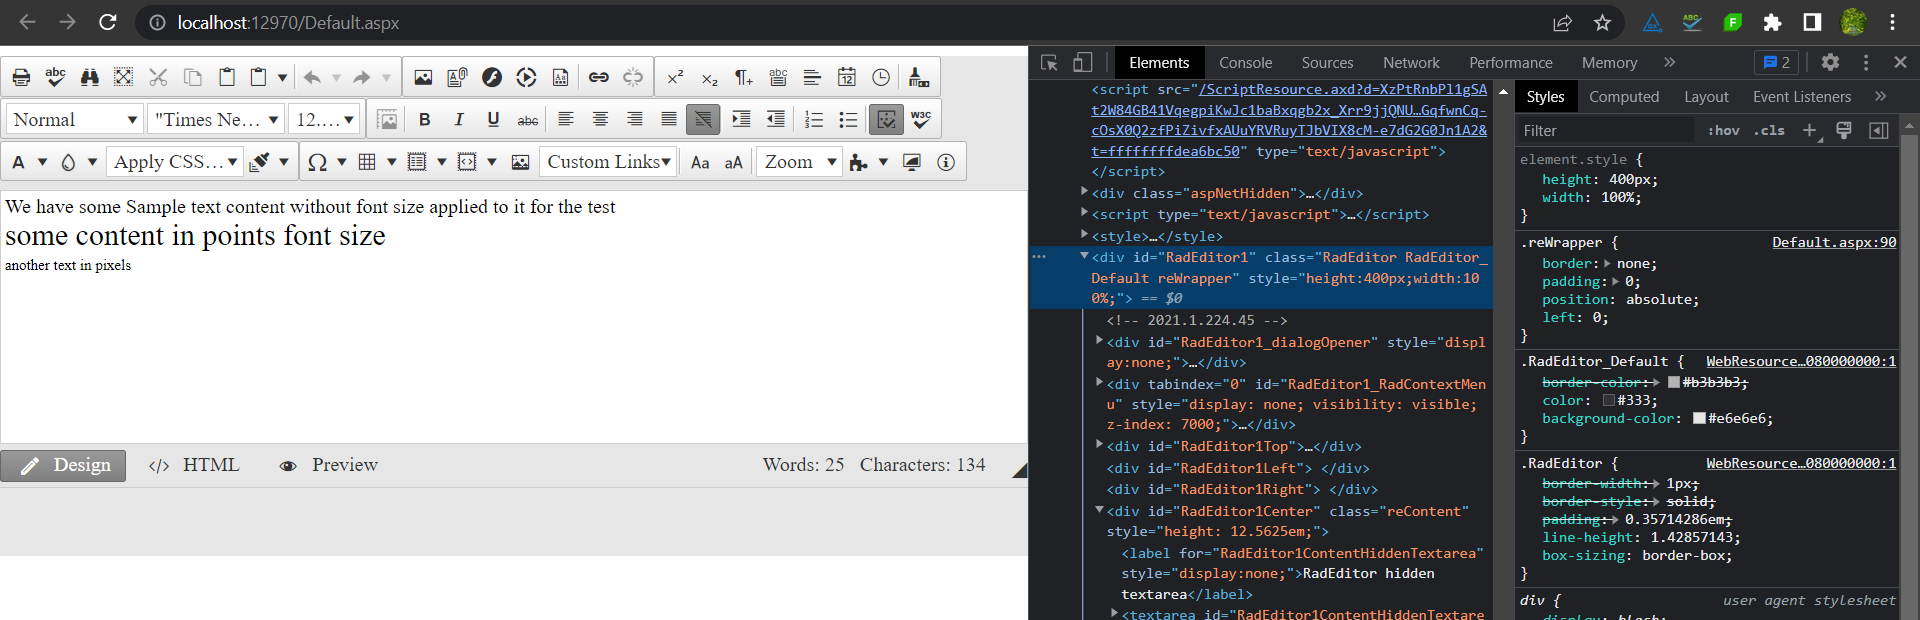This screenshot has height=620, width=1920.
Task: Switch to the Console tab in DevTools
Action: click(1245, 63)
